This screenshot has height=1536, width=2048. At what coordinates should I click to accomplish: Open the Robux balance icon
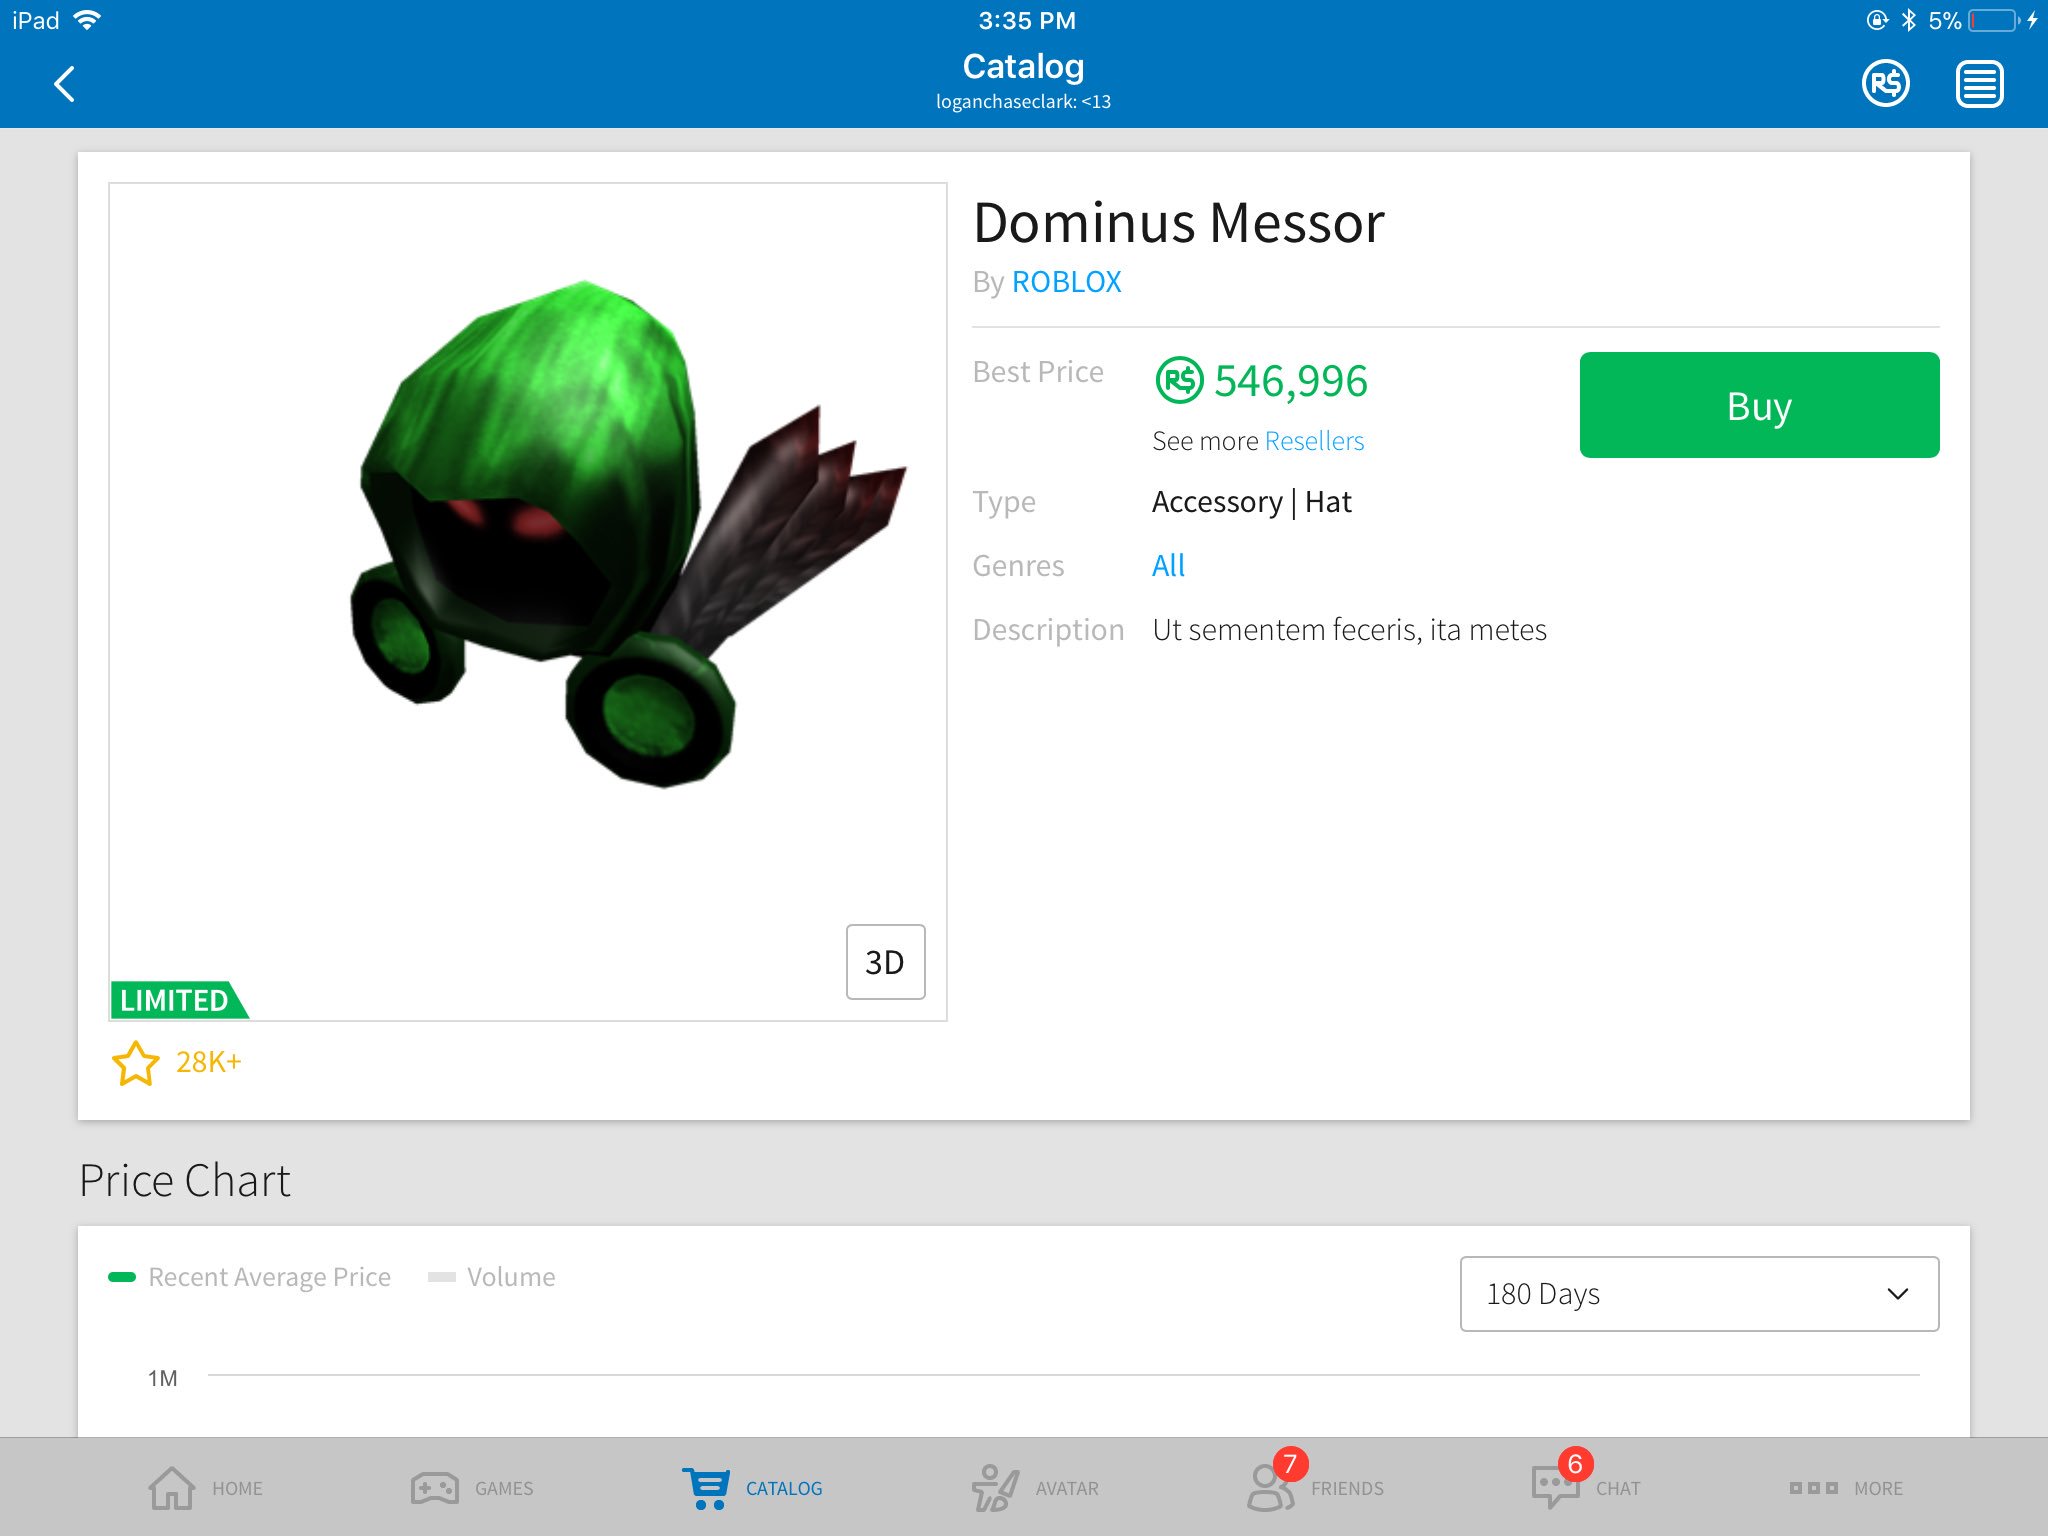(x=1885, y=84)
